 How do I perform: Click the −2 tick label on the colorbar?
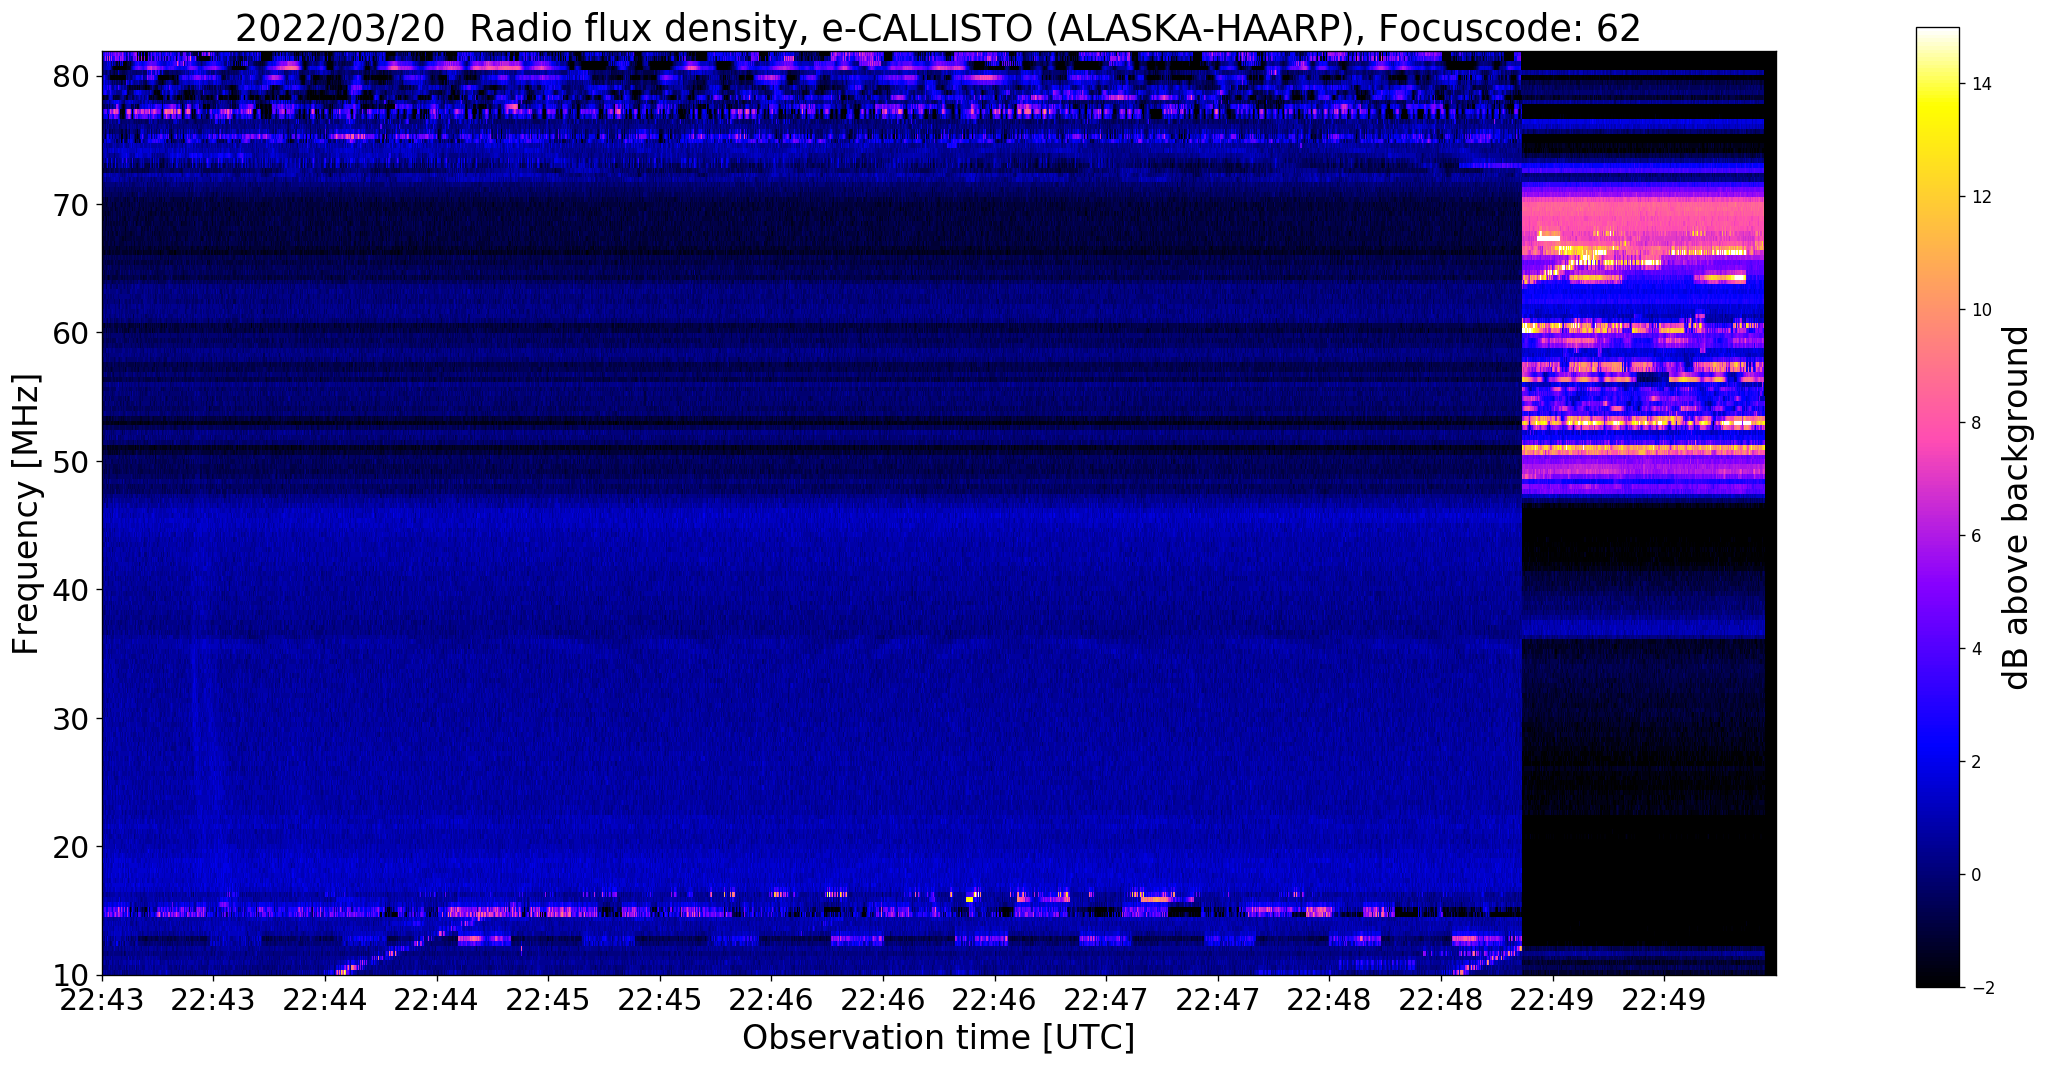(x=1981, y=988)
